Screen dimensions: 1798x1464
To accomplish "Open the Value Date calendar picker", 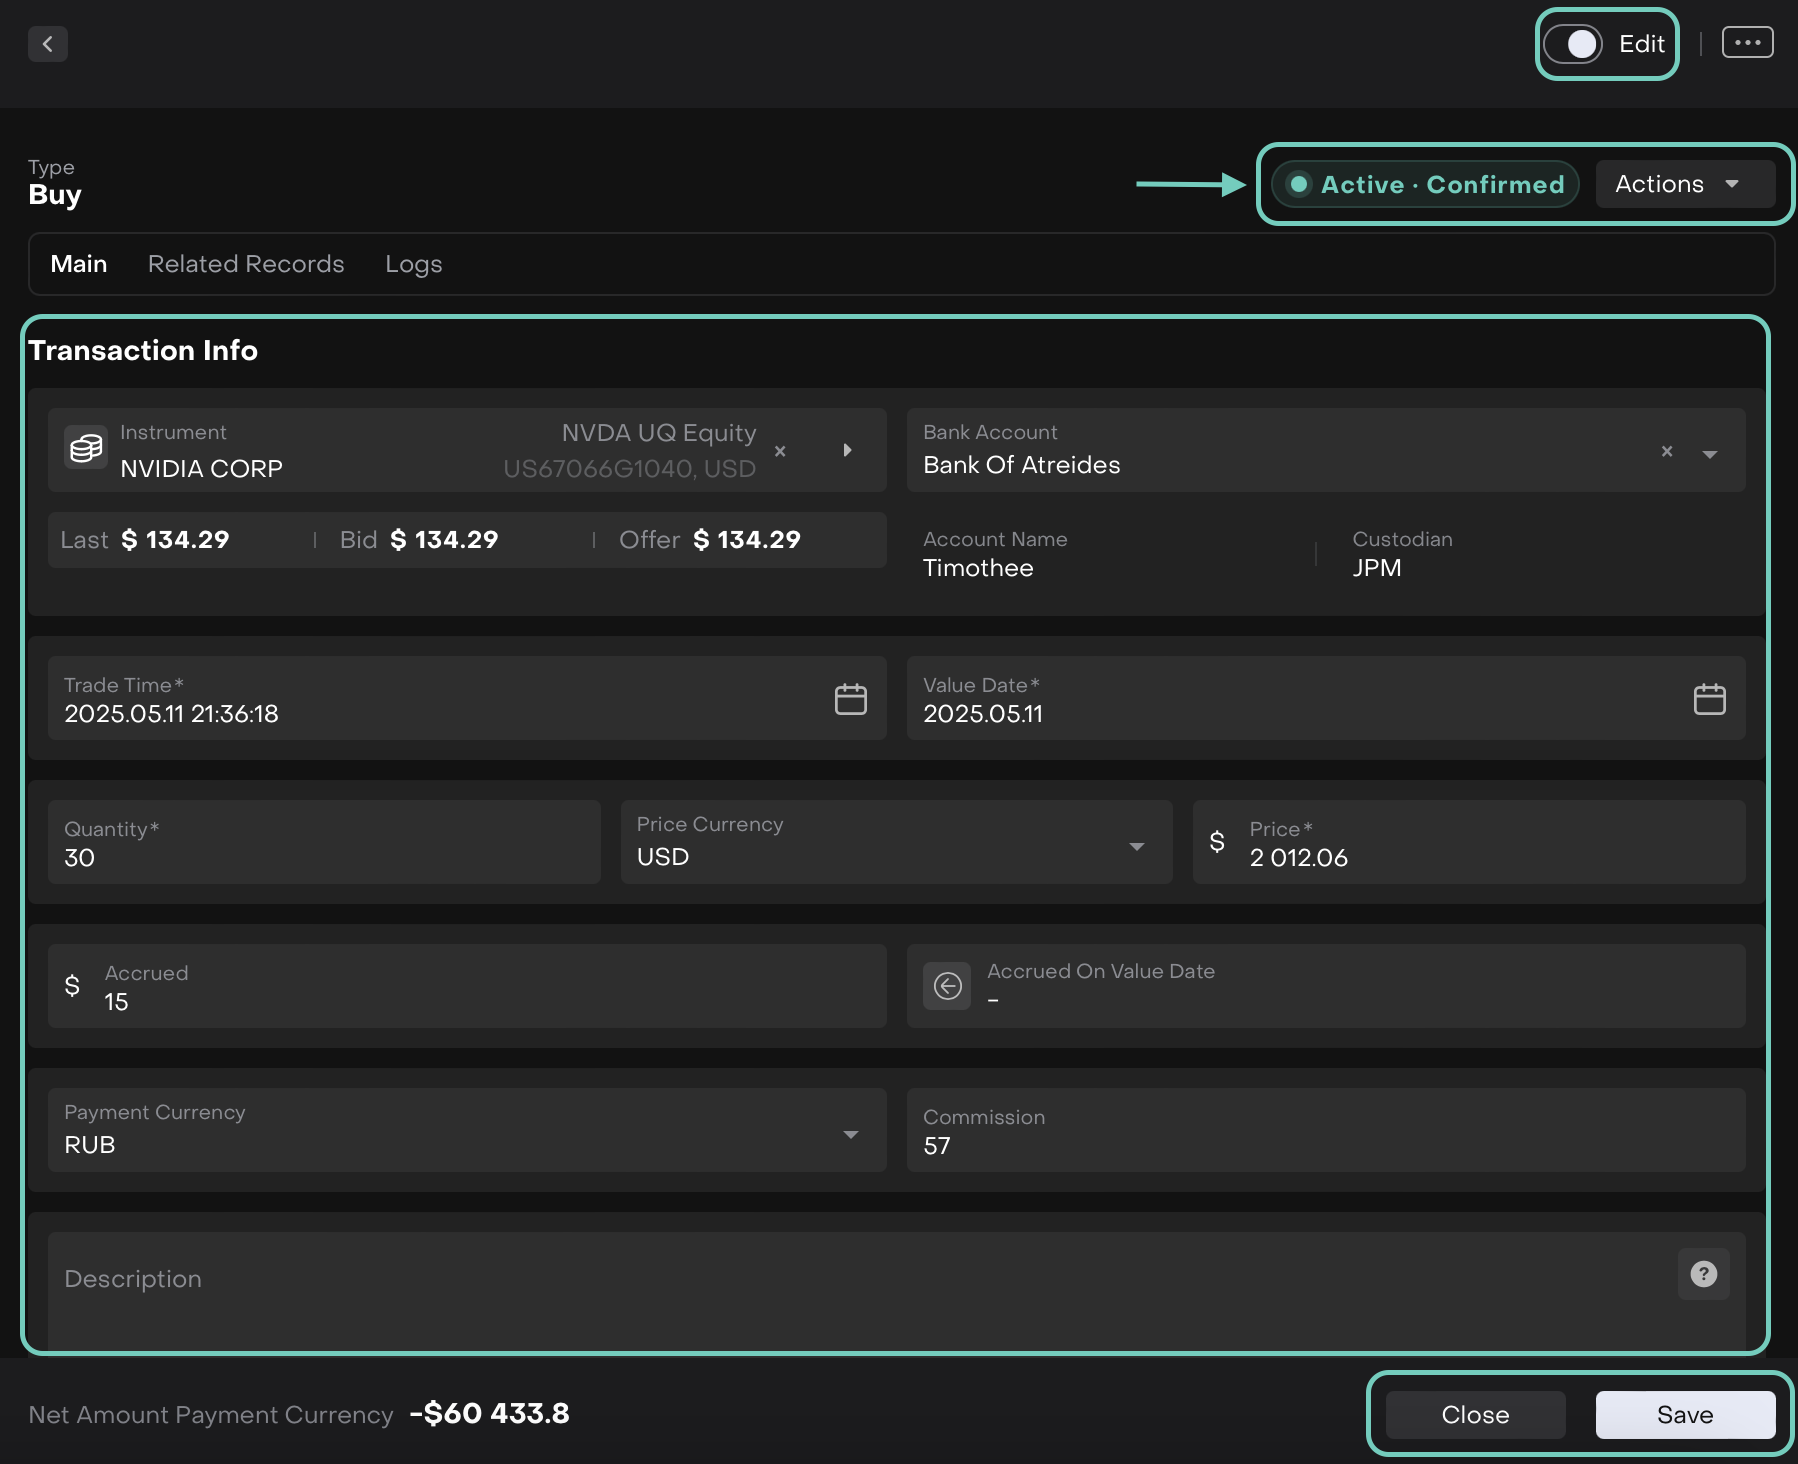I will click(1709, 699).
